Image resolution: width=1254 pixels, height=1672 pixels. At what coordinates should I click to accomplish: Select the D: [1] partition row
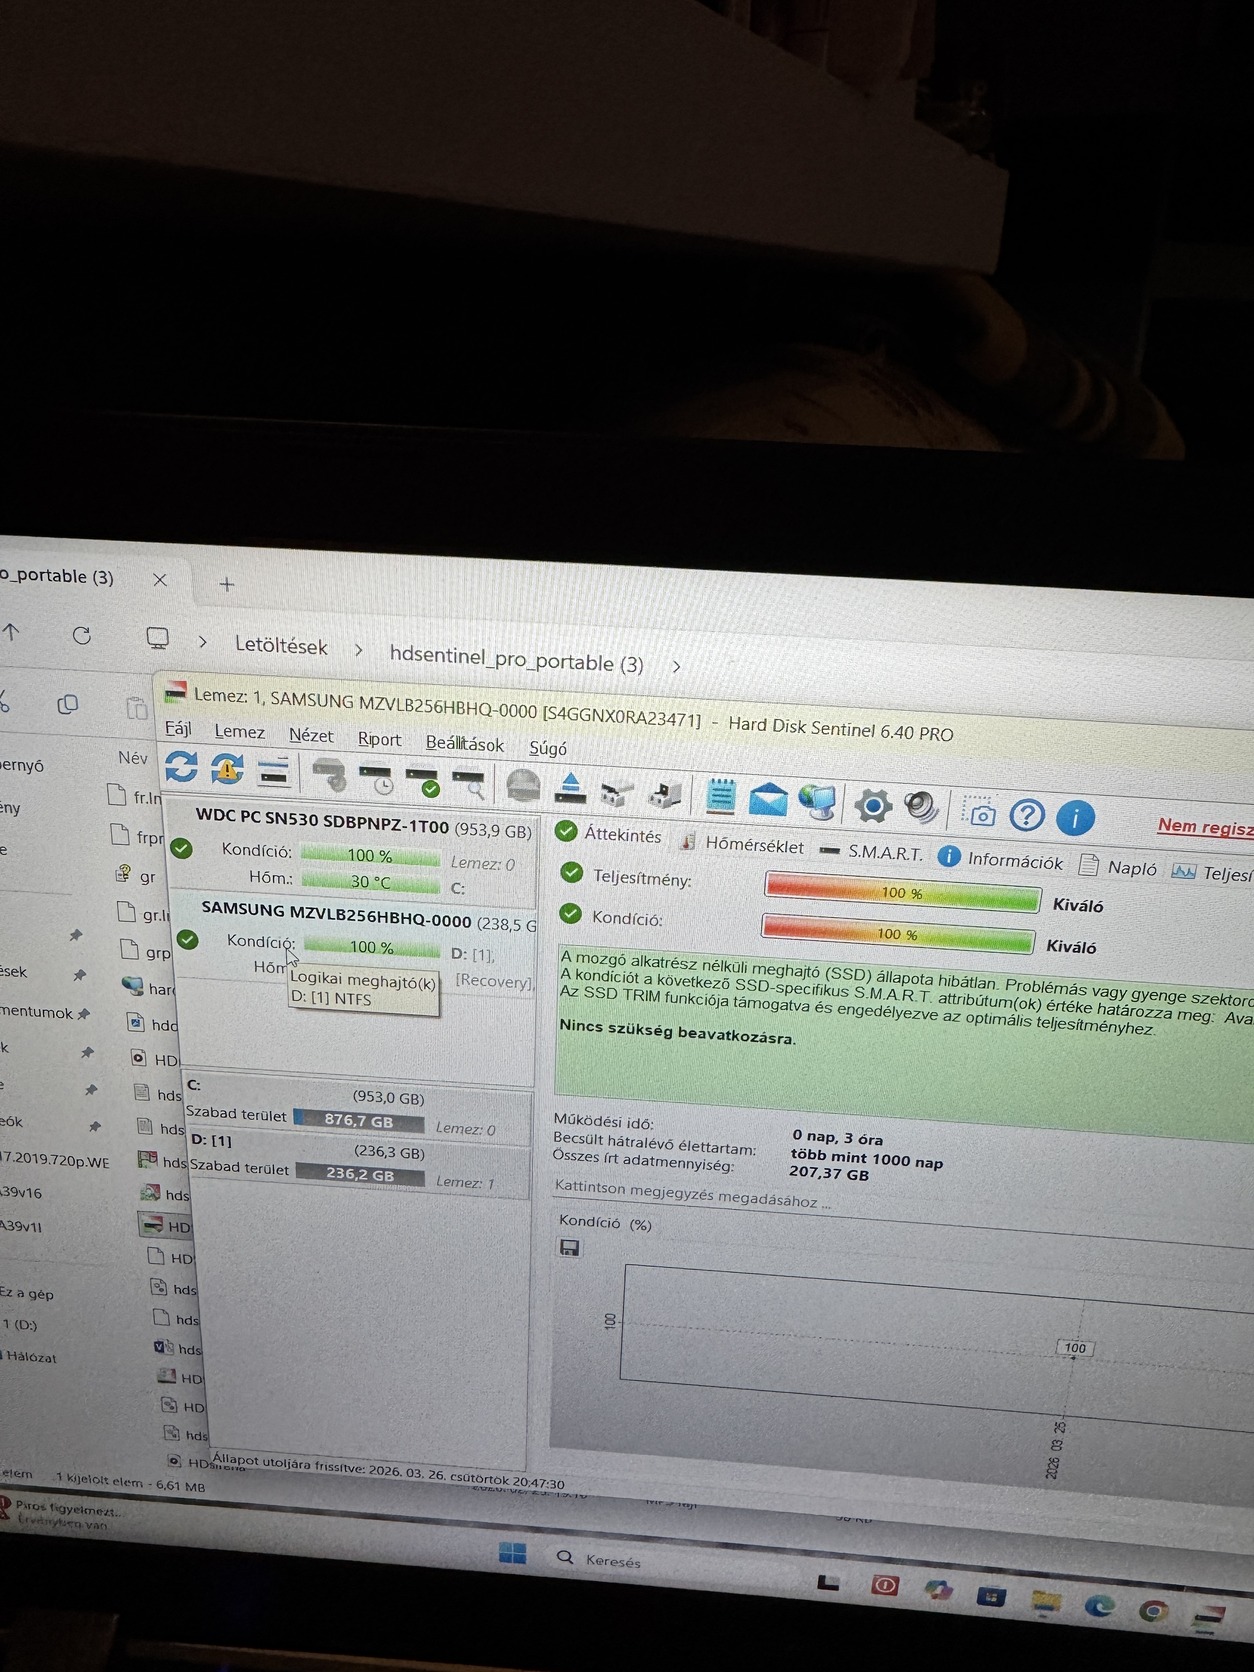[x=358, y=1165]
